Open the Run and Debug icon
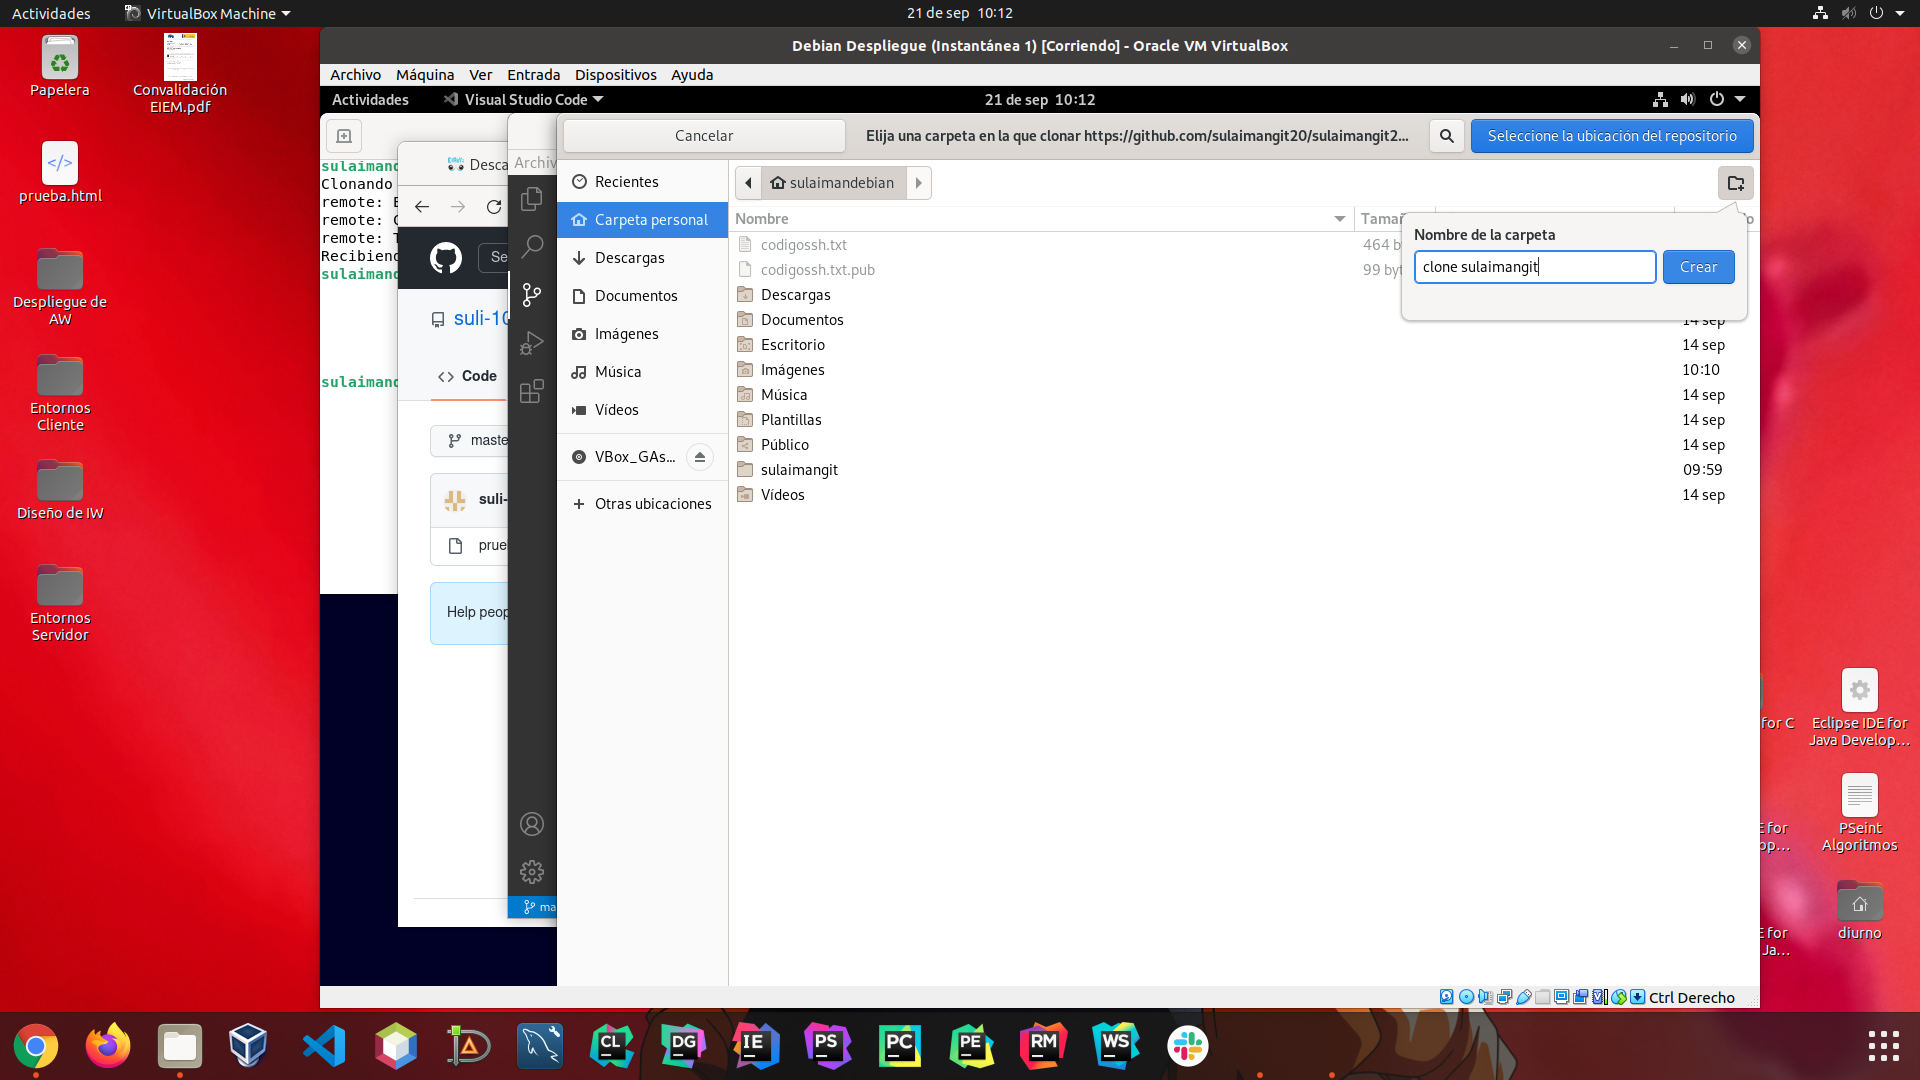This screenshot has height=1080, width=1920. (532, 343)
